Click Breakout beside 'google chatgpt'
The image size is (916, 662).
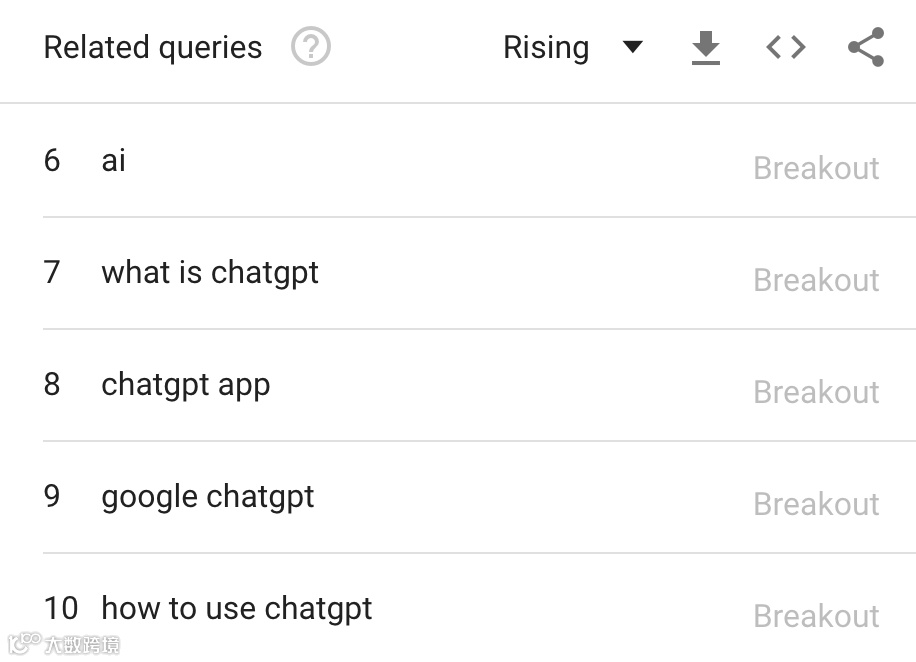(x=816, y=503)
